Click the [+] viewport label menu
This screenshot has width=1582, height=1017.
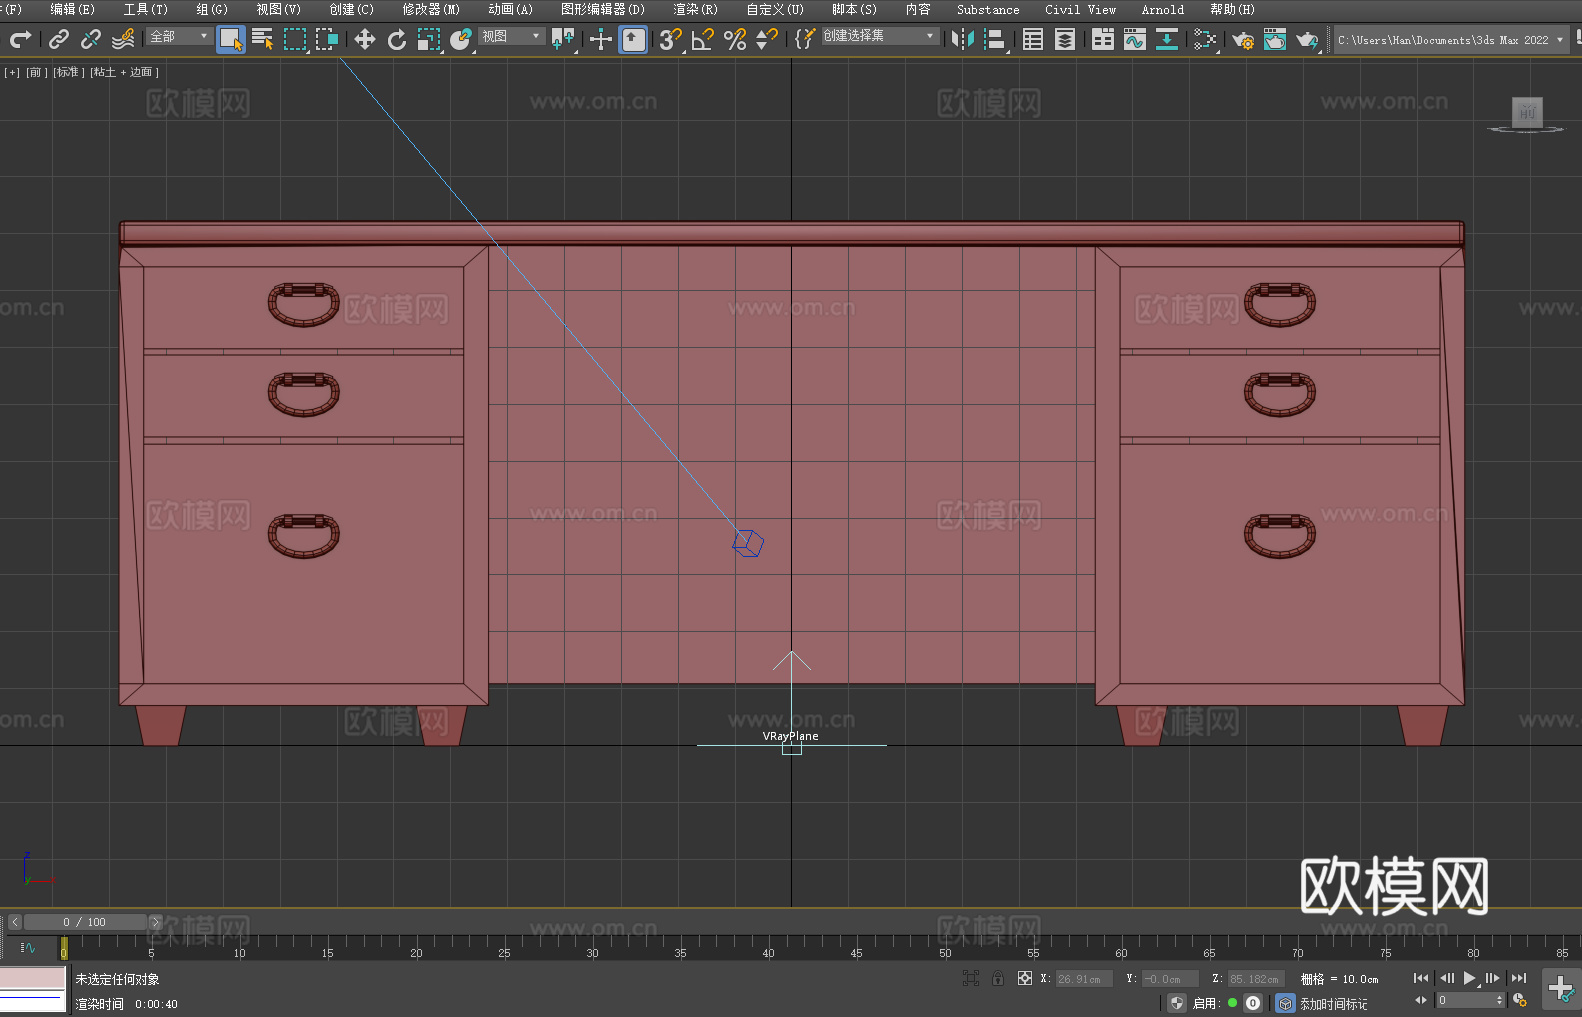(12, 72)
